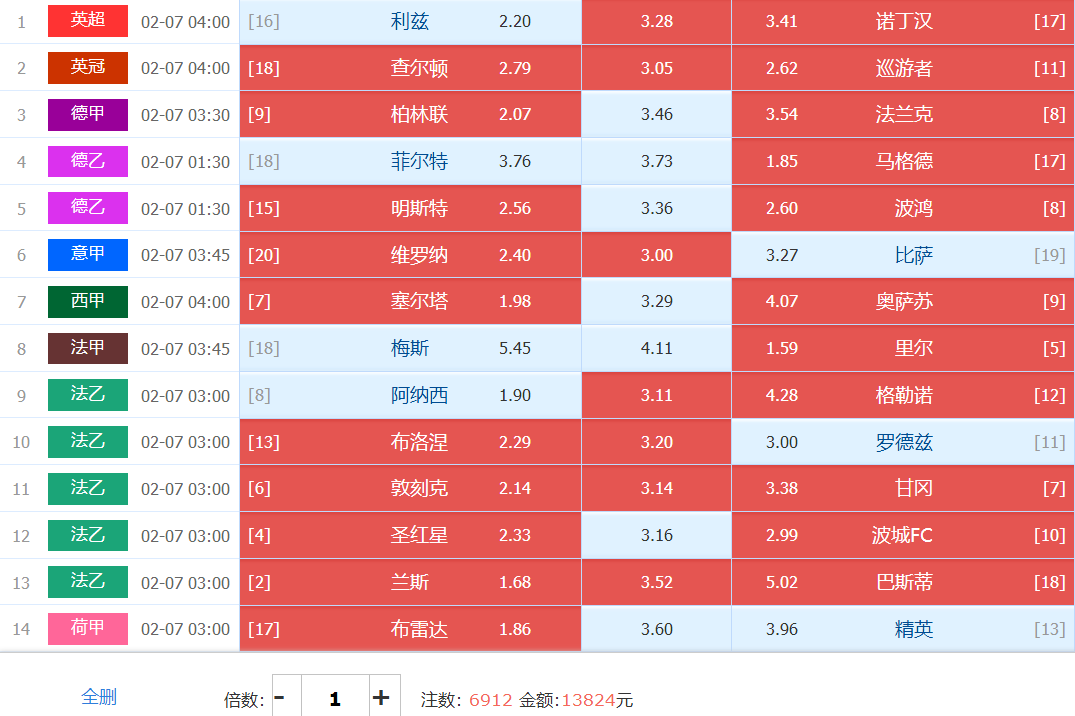Click the 德乙 badge in row 4
Image resolution: width=1075 pixels, height=716 pixels.
[x=88, y=161]
